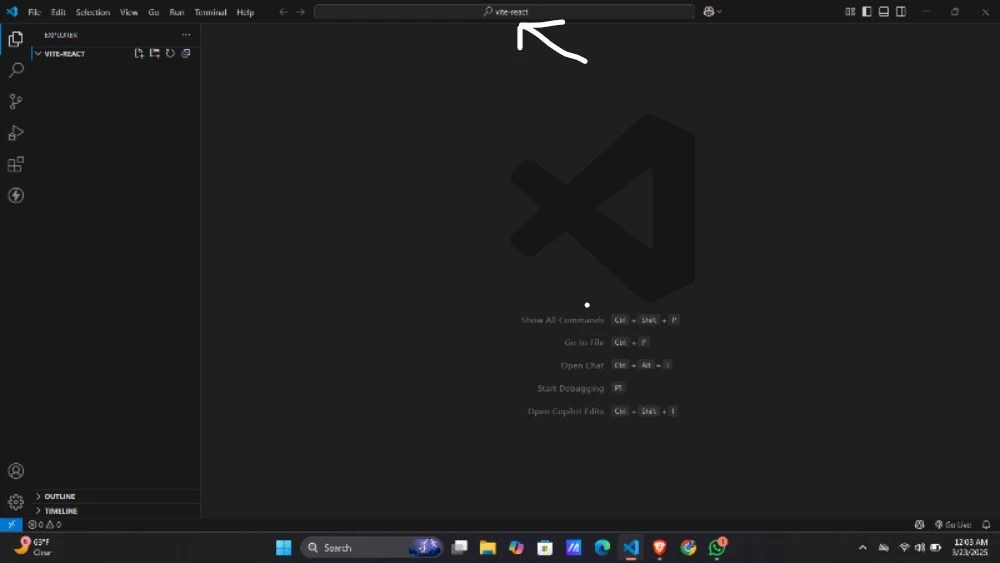Open Explorer views and more actions
Screen dimensions: 1000x563
coord(186,35)
